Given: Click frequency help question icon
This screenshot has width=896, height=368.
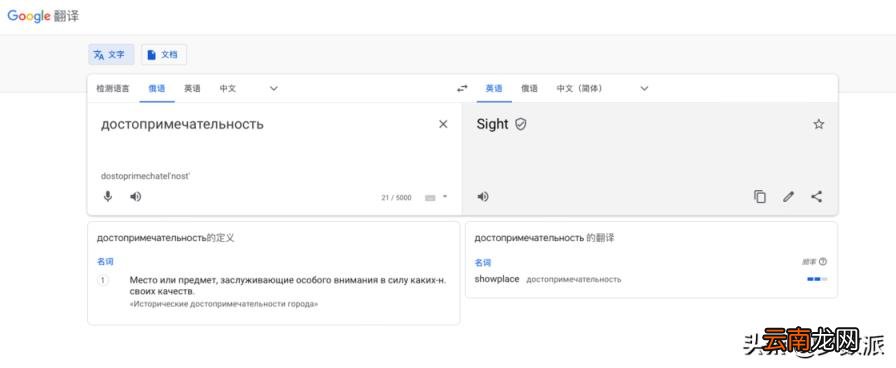Looking at the screenshot, I should [823, 262].
